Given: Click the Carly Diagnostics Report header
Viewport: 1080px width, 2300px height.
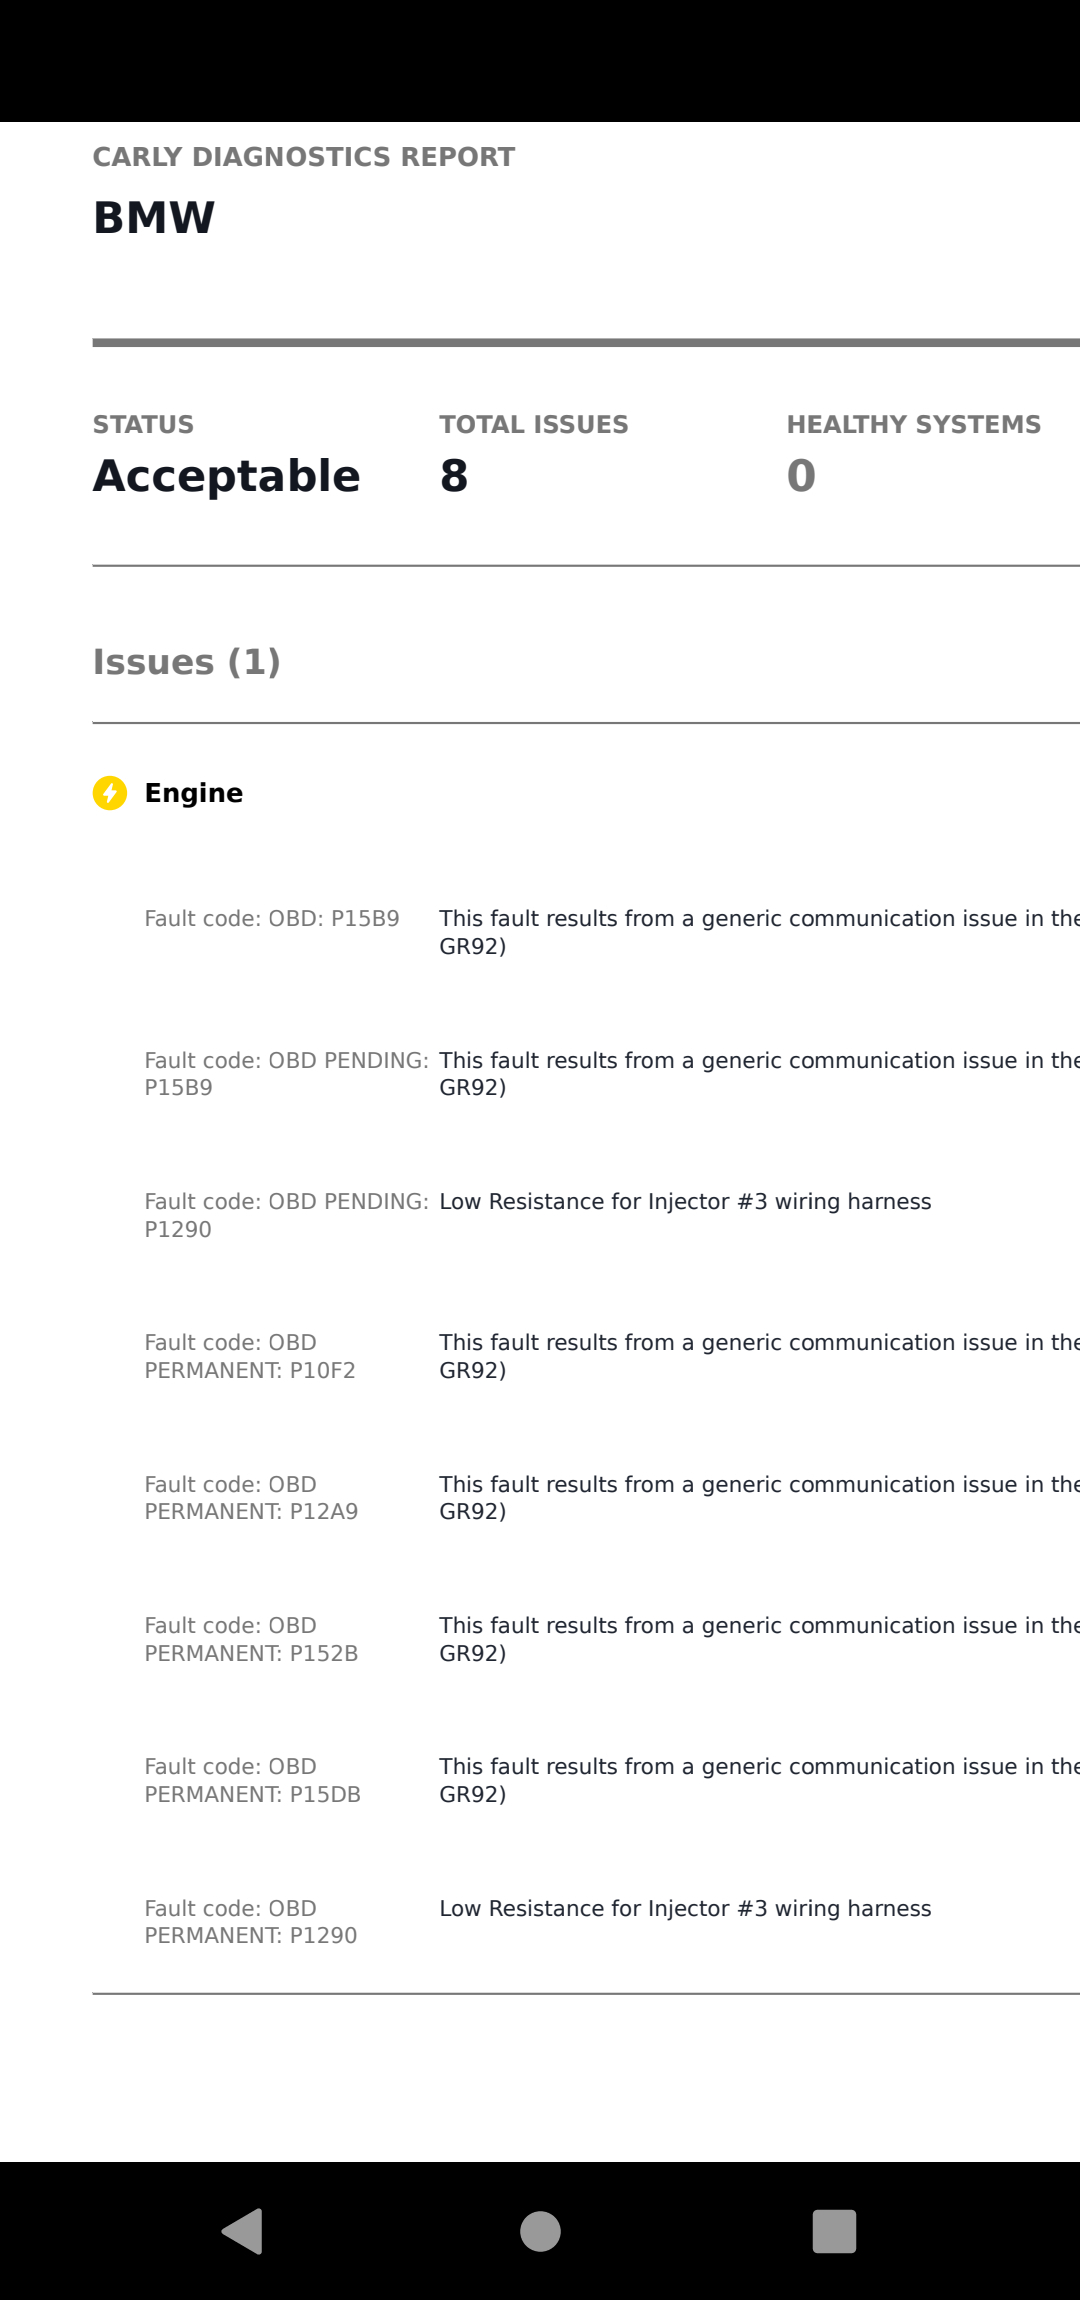Looking at the screenshot, I should tap(303, 157).
